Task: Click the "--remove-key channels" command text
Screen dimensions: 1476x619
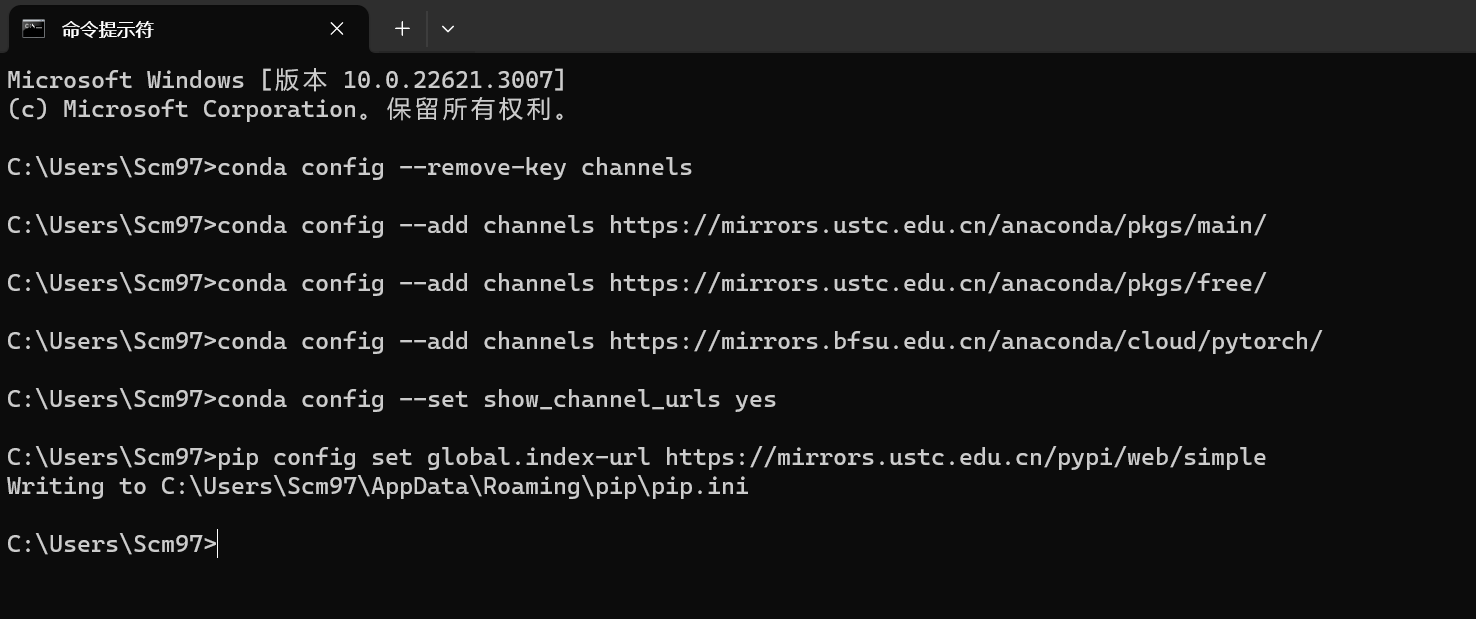Action: 545,168
